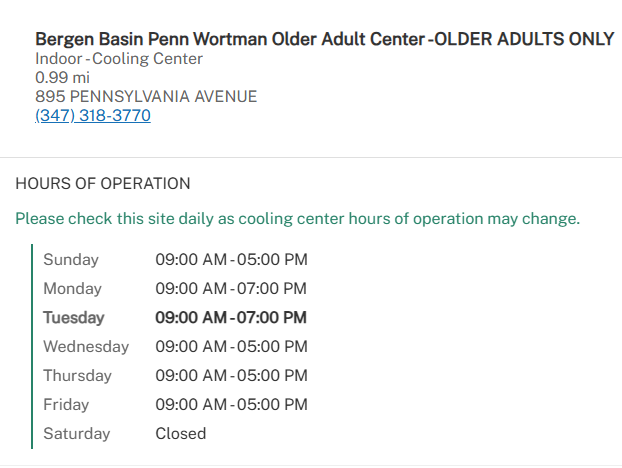Viewport: 622px width, 468px height.
Task: Click the Bergen Basin Penn Wortman center title
Action: pos(324,39)
